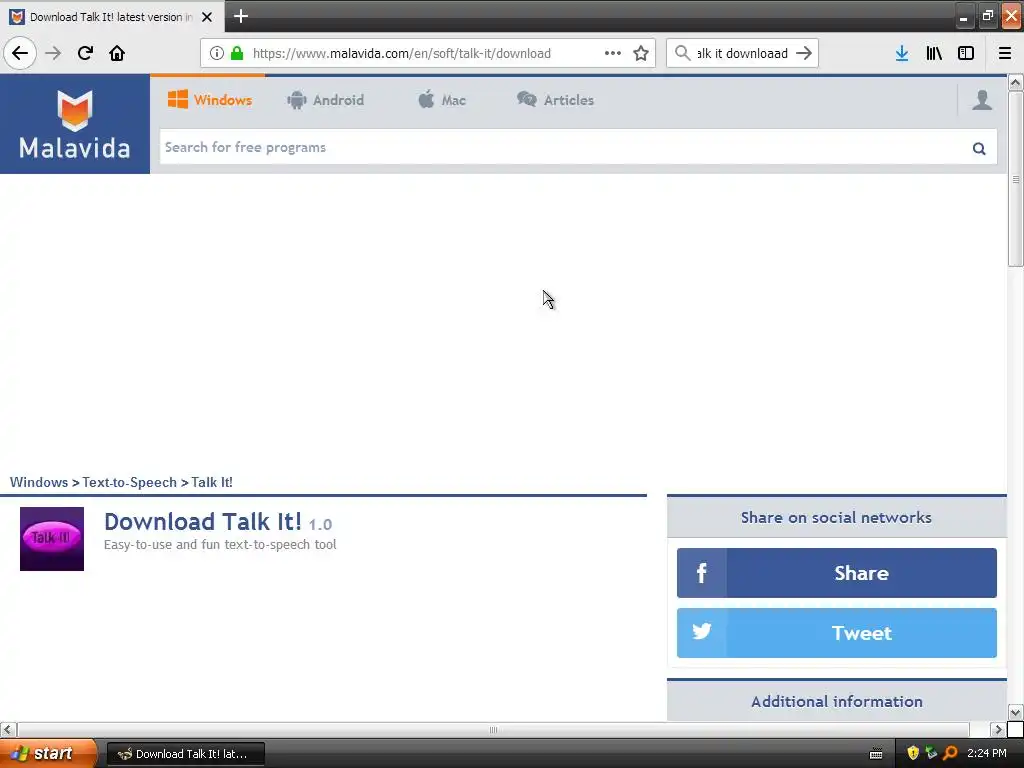Viewport: 1024px width, 768px height.
Task: Open the Windows breadcrumb link
Action: tap(39, 482)
